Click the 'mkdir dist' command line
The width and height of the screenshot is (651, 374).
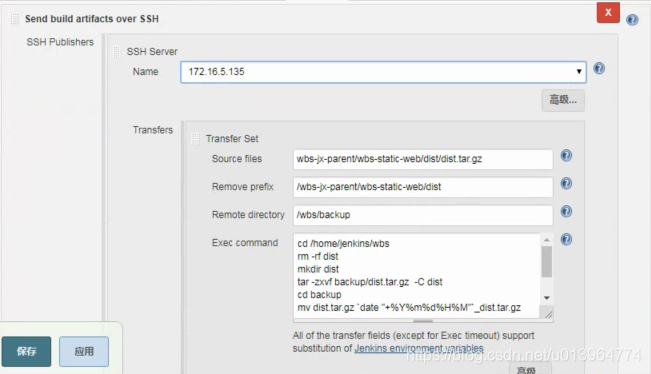318,269
